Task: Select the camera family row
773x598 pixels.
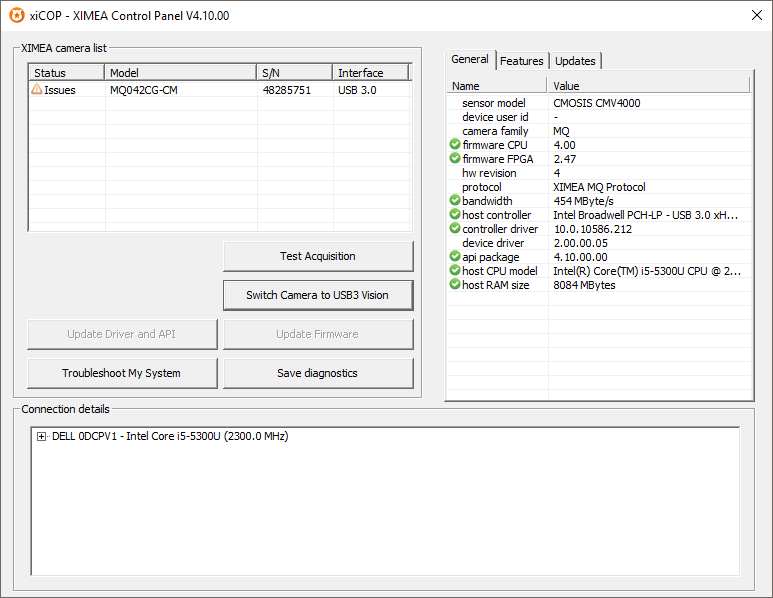Action: [x=599, y=131]
